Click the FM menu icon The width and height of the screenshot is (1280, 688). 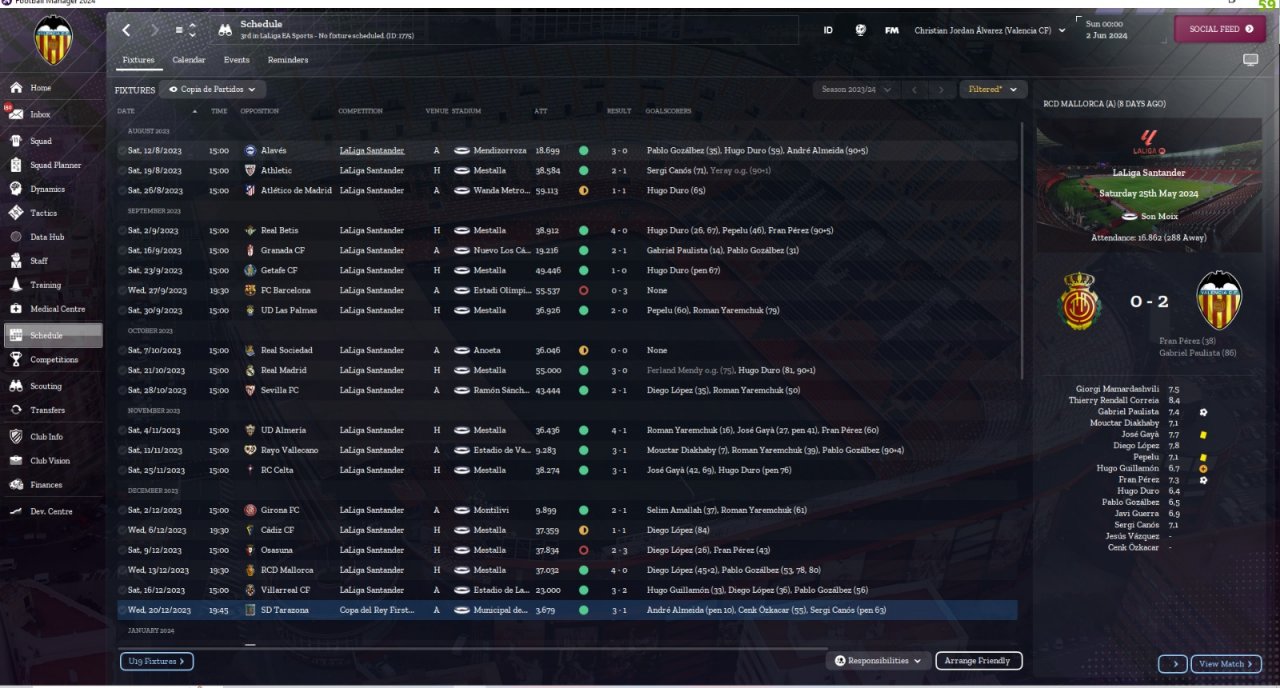pyautogui.click(x=891, y=30)
